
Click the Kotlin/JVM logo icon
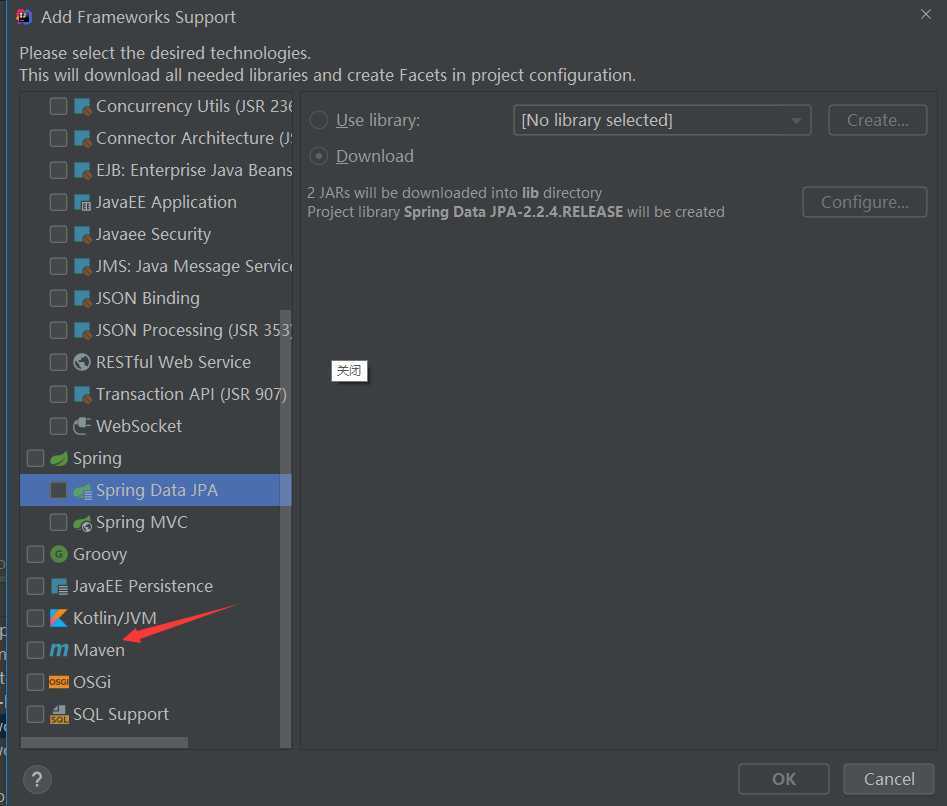pos(59,618)
